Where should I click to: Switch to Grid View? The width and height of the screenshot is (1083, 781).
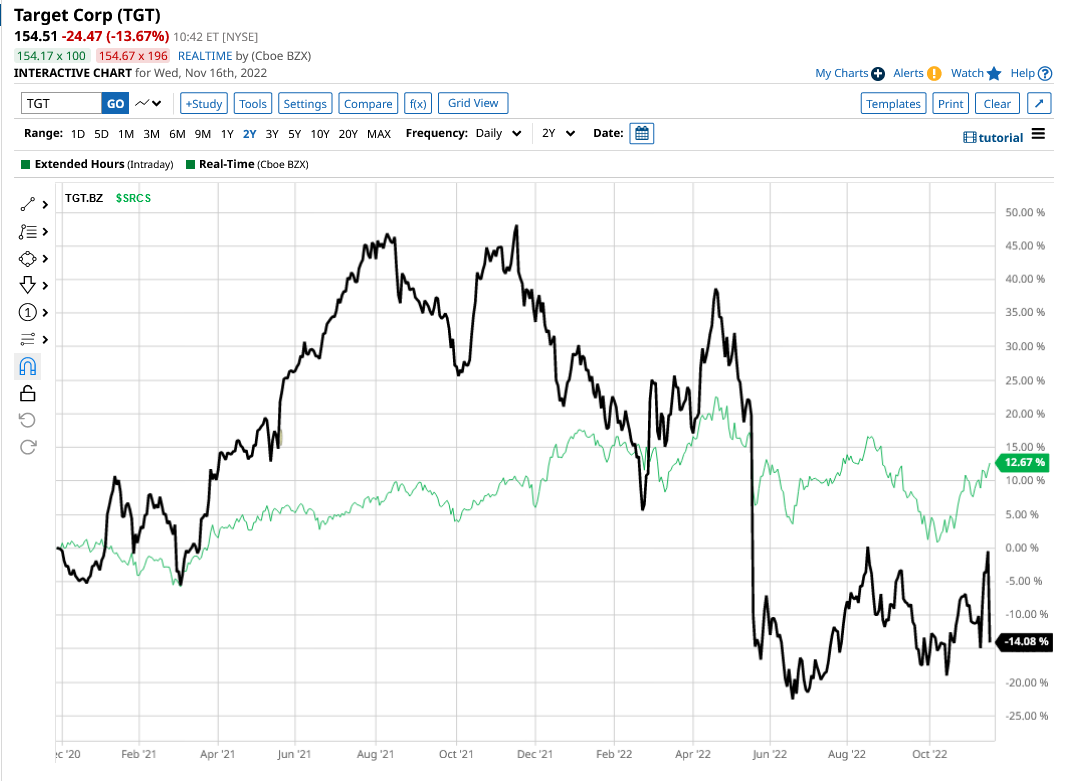pos(473,103)
